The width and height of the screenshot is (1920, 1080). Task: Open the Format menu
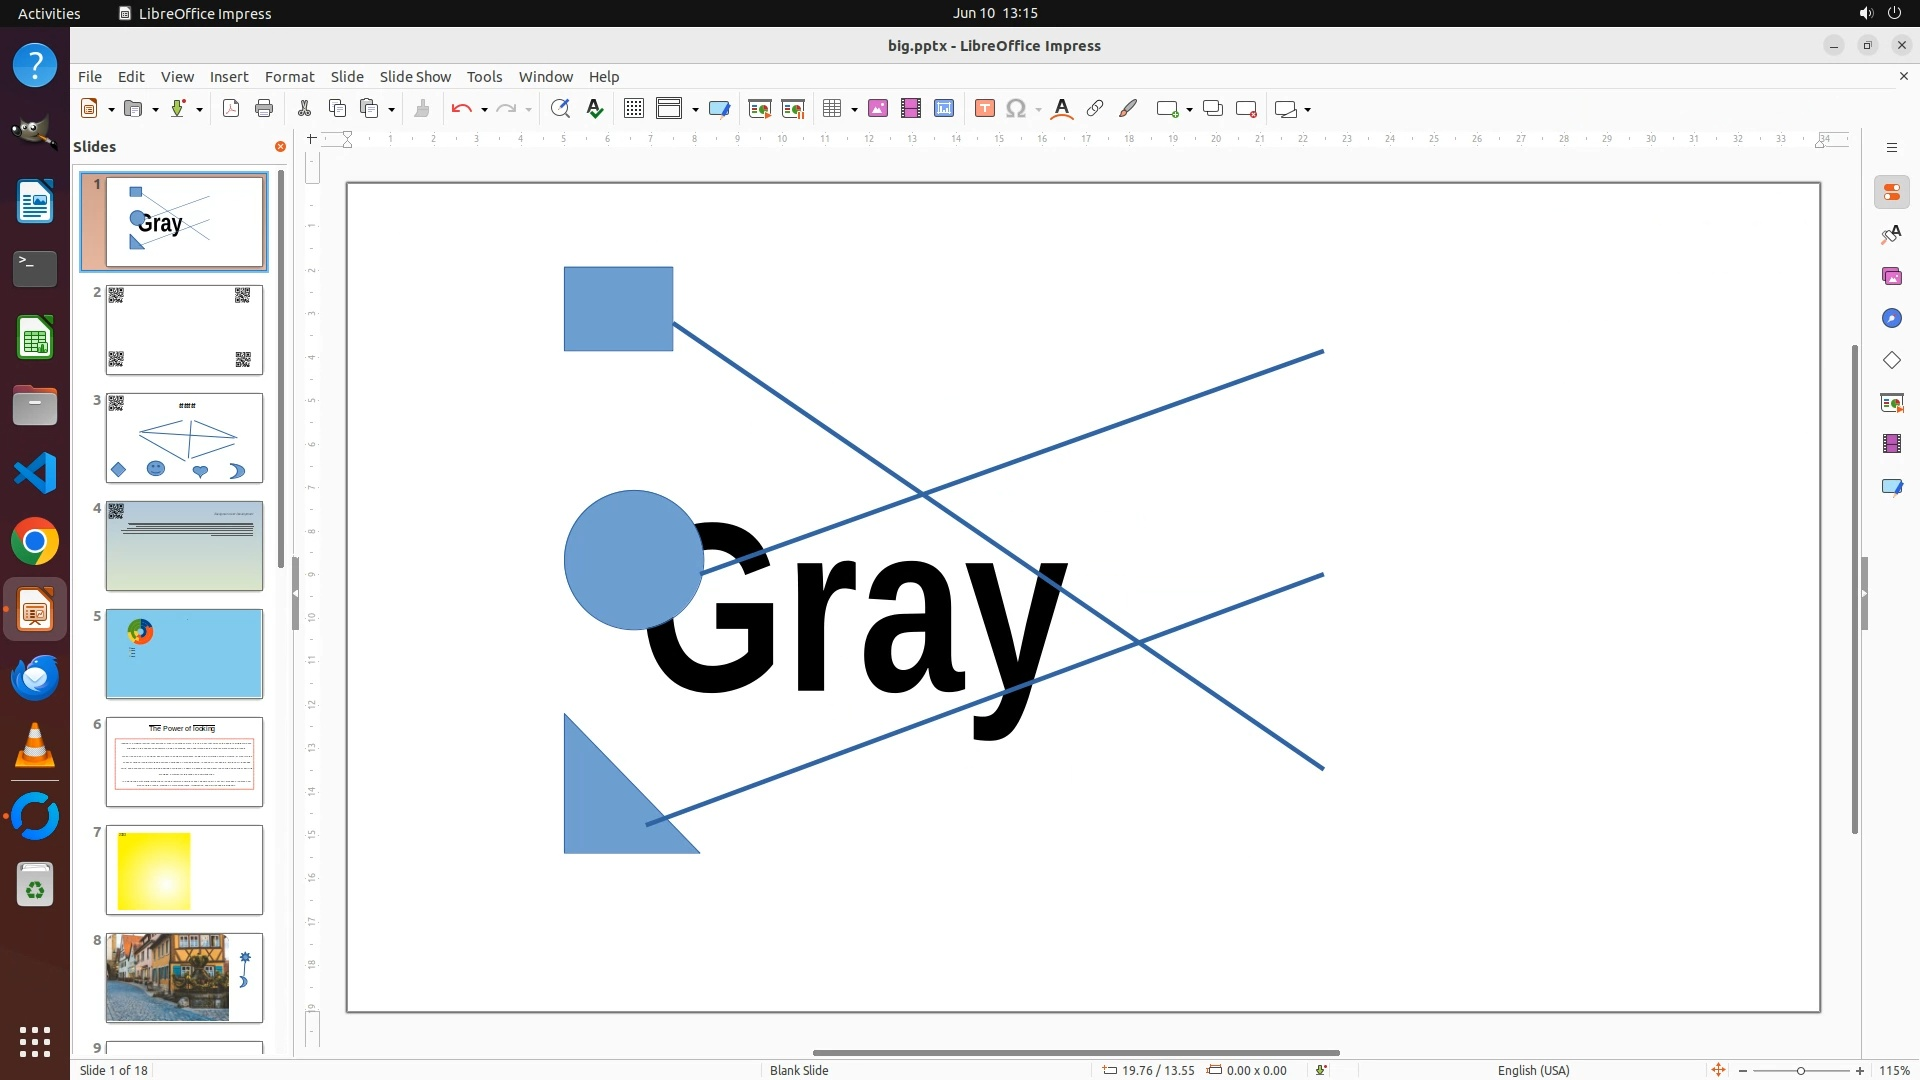coord(289,77)
